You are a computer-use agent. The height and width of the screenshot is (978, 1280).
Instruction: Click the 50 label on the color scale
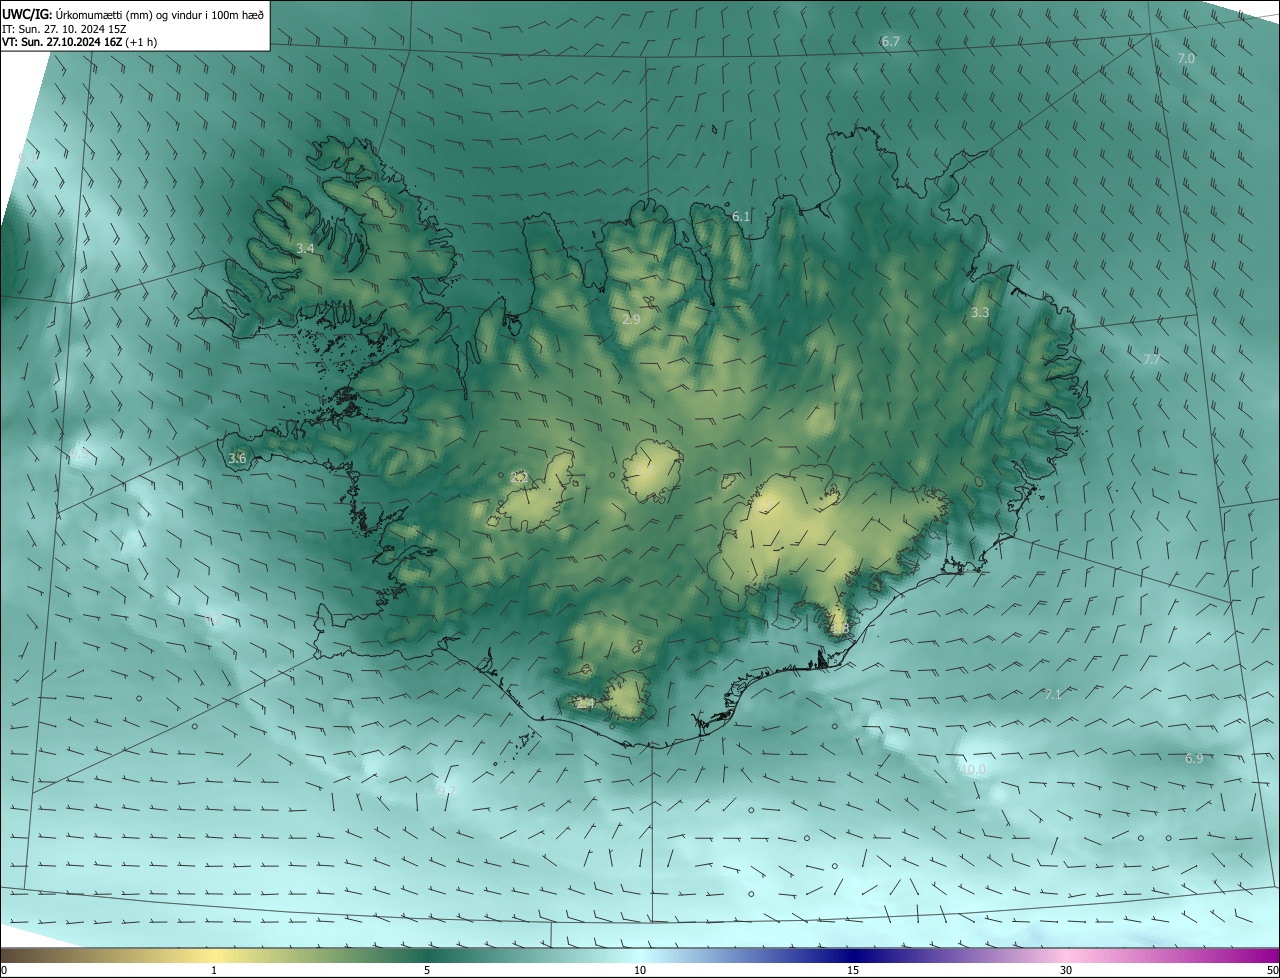(1272, 970)
